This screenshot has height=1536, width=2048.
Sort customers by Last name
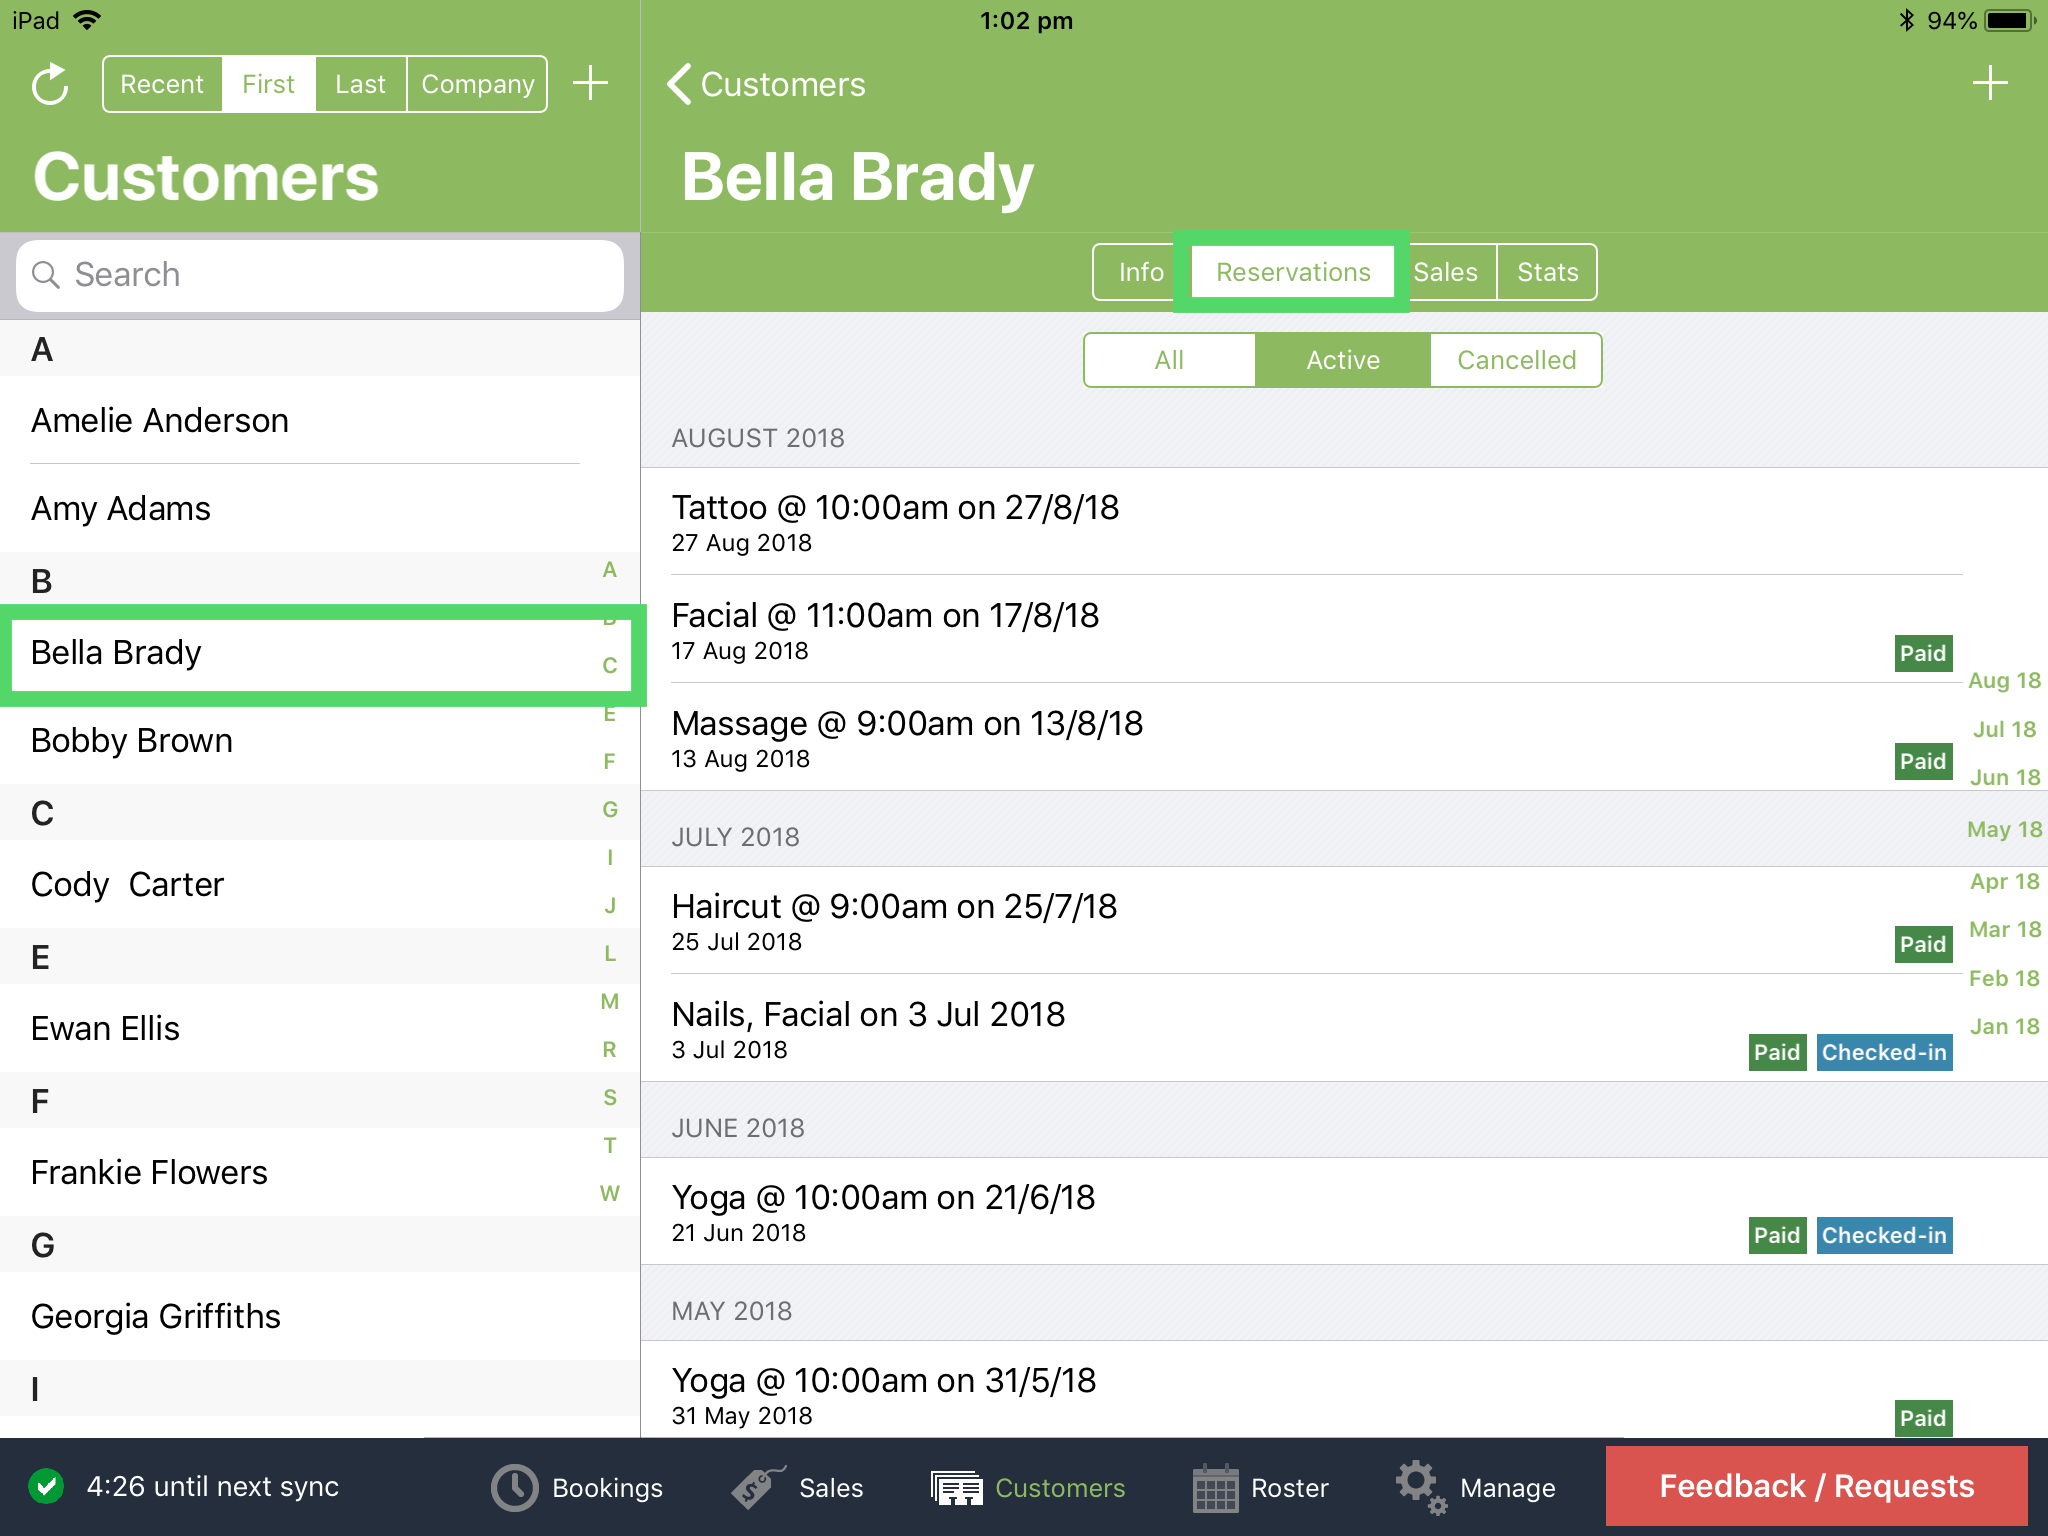(360, 84)
